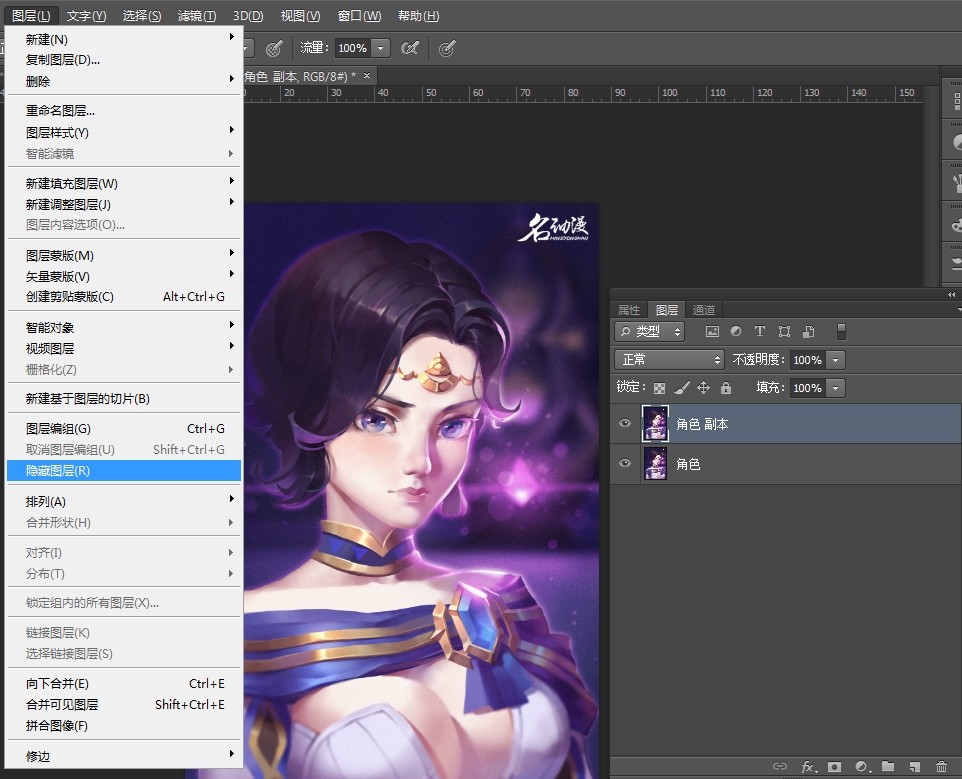
Task: Enable the airbrush icon next to 流量
Action: coord(409,48)
